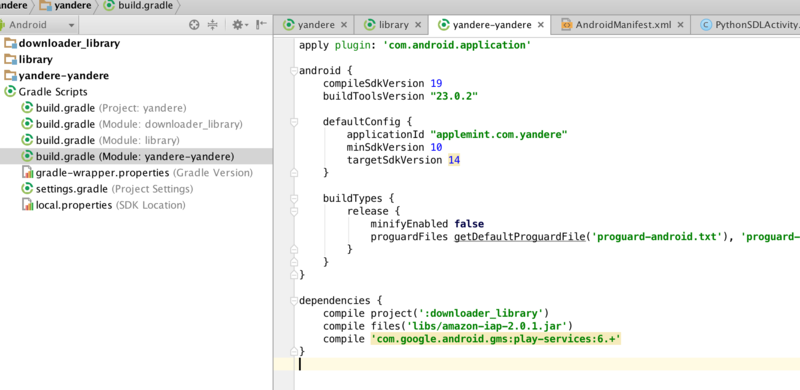Click the downloader_library folder icon
800x390 pixels.
pos(10,43)
